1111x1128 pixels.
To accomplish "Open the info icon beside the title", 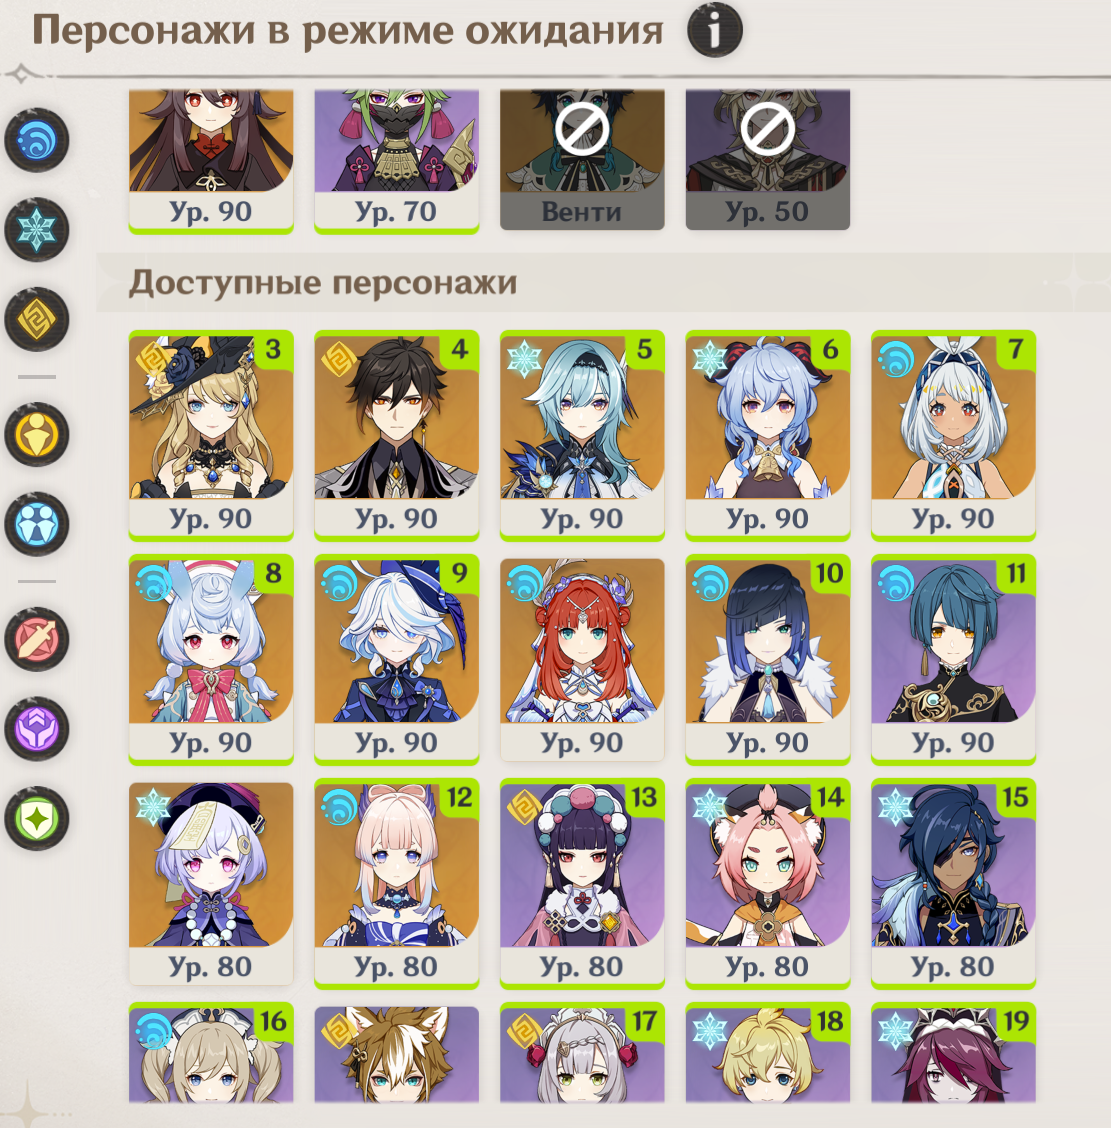I will (x=714, y=30).
